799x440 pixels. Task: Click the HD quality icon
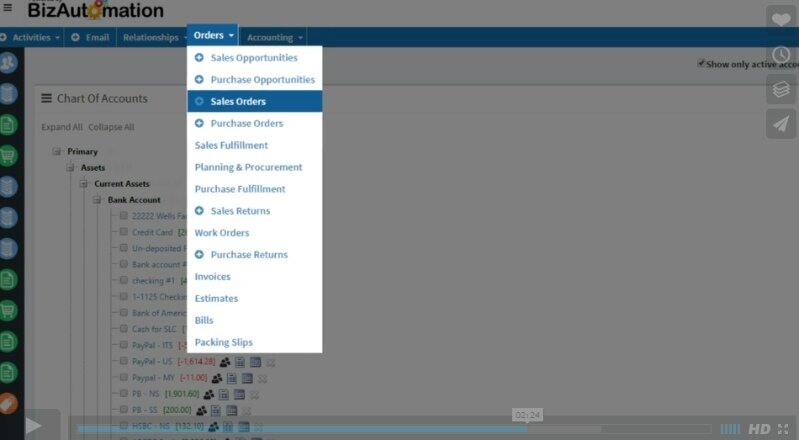click(759, 429)
